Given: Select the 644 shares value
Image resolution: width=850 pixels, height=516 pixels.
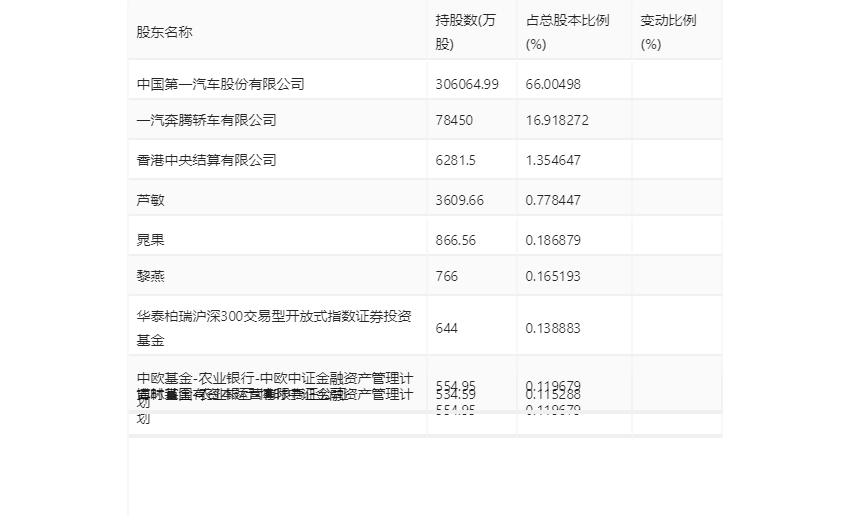Looking at the screenshot, I should [x=446, y=328].
